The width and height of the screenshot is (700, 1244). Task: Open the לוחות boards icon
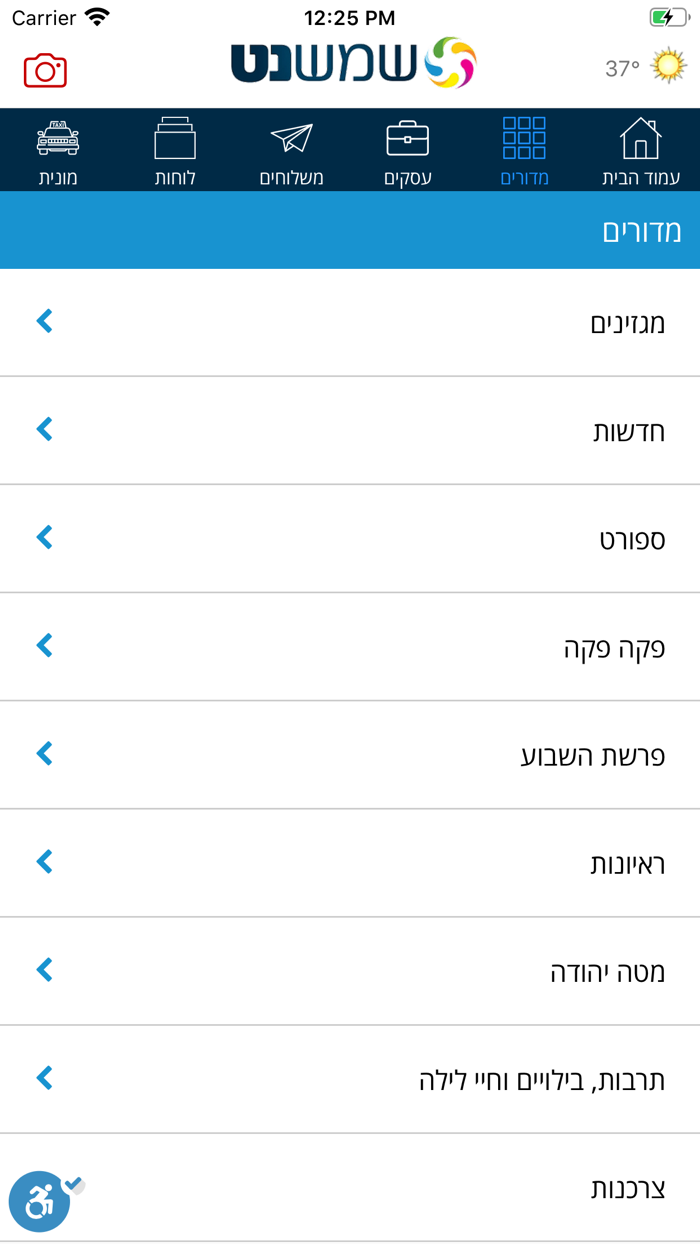coord(176,140)
